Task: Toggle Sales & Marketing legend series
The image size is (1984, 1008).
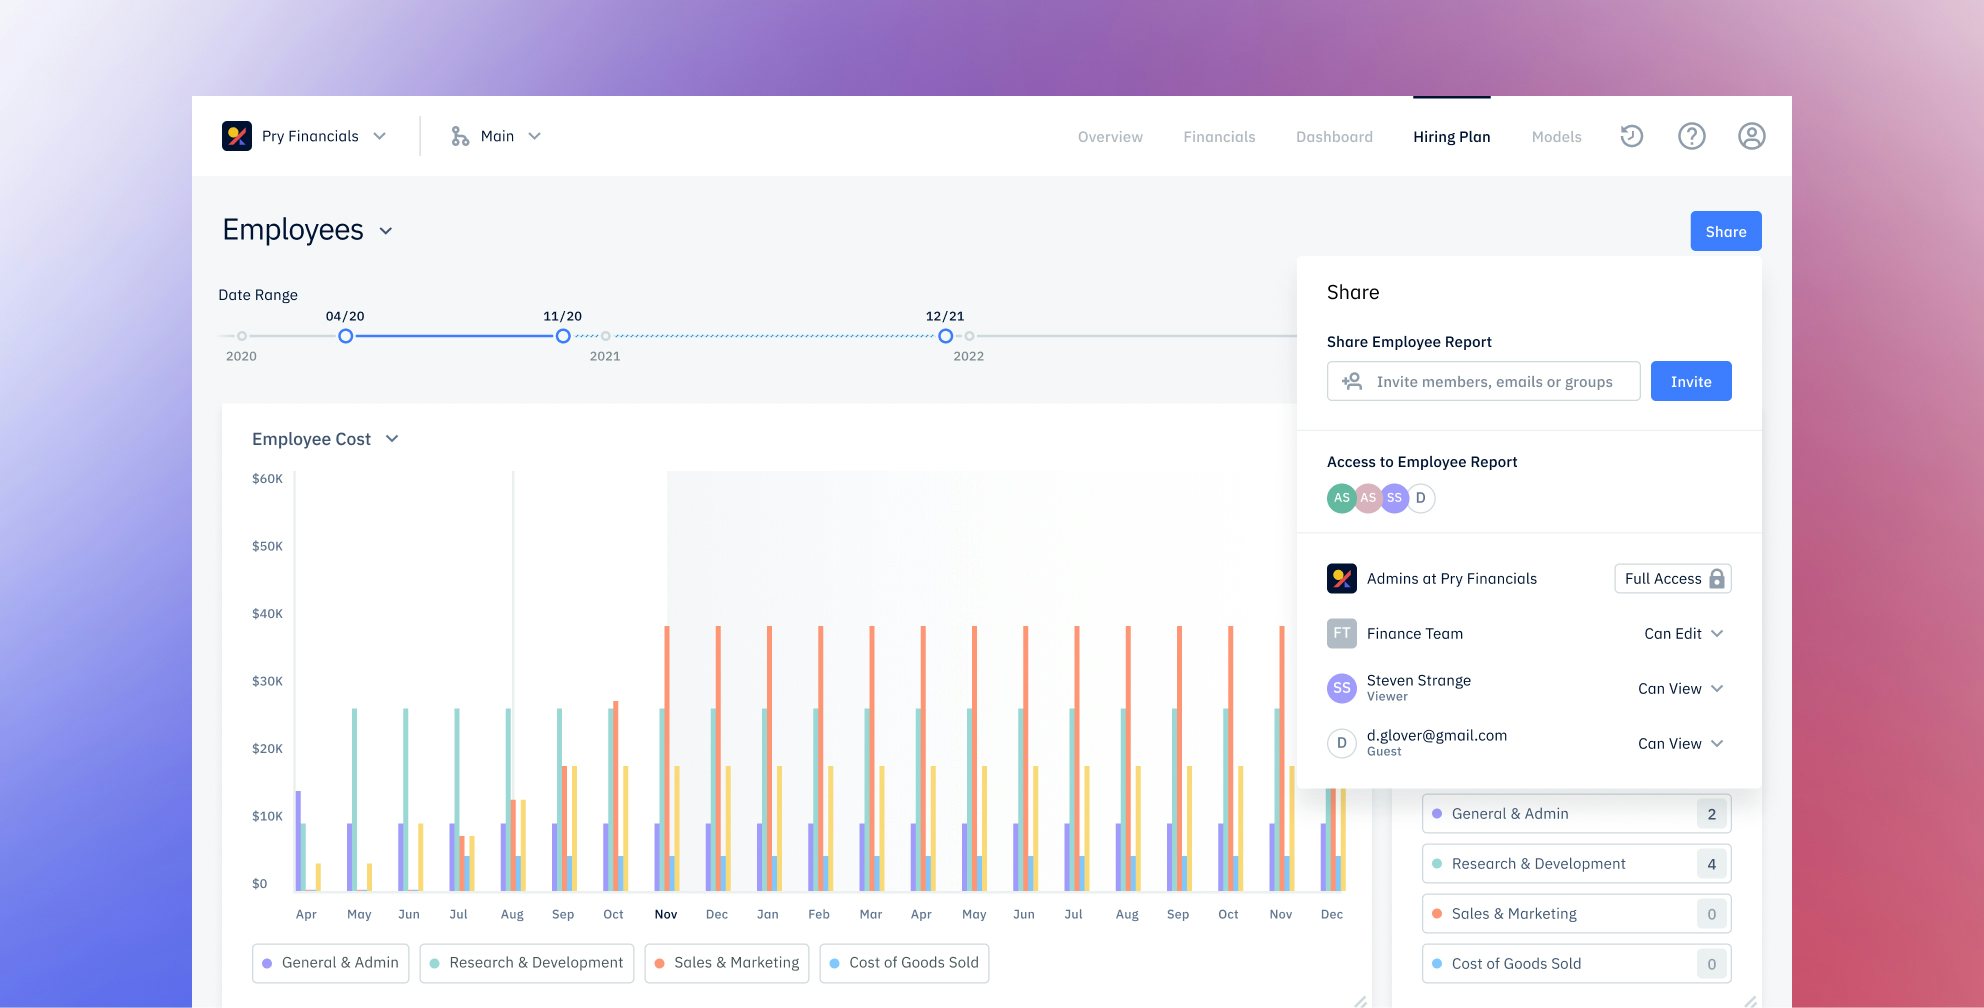Action: click(726, 963)
